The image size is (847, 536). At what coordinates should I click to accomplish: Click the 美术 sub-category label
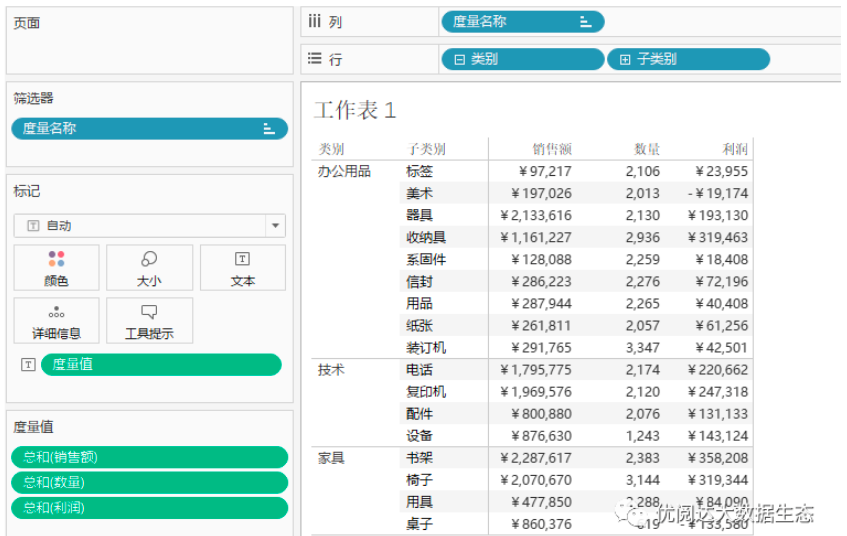(419, 193)
